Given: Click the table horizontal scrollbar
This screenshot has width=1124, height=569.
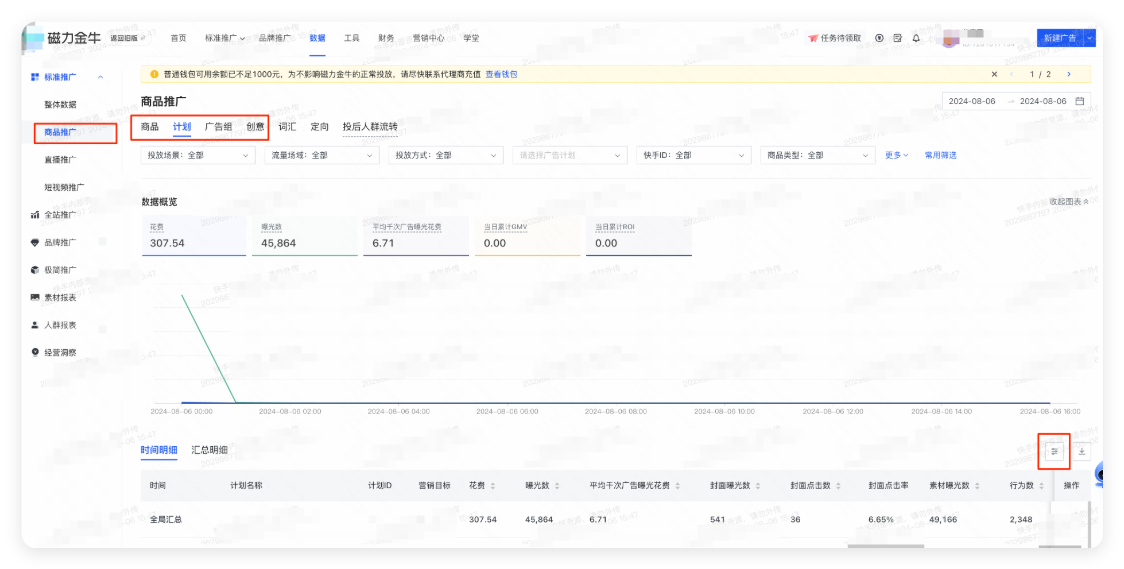Looking at the screenshot, I should tap(885, 546).
